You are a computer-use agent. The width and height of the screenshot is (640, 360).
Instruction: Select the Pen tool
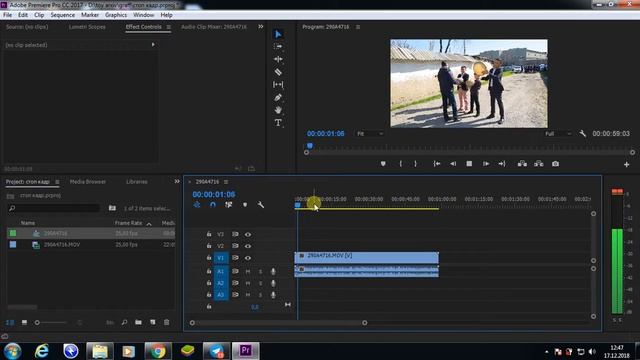point(278,98)
